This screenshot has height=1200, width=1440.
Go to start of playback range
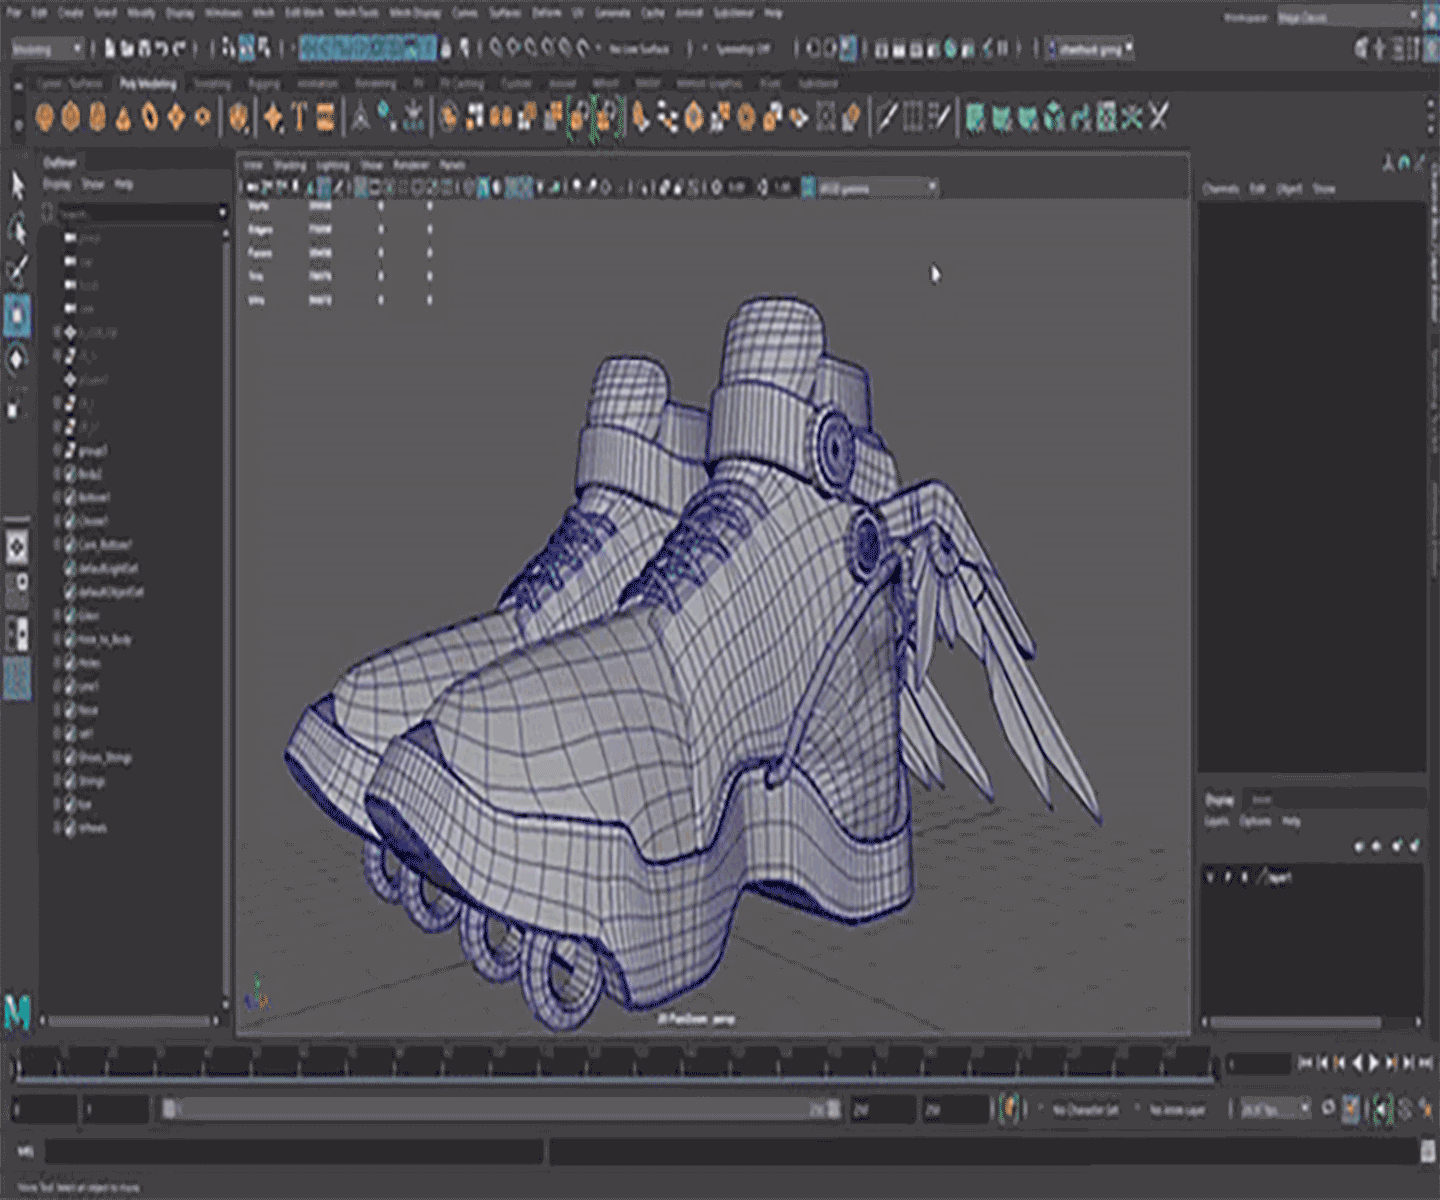[1305, 1063]
